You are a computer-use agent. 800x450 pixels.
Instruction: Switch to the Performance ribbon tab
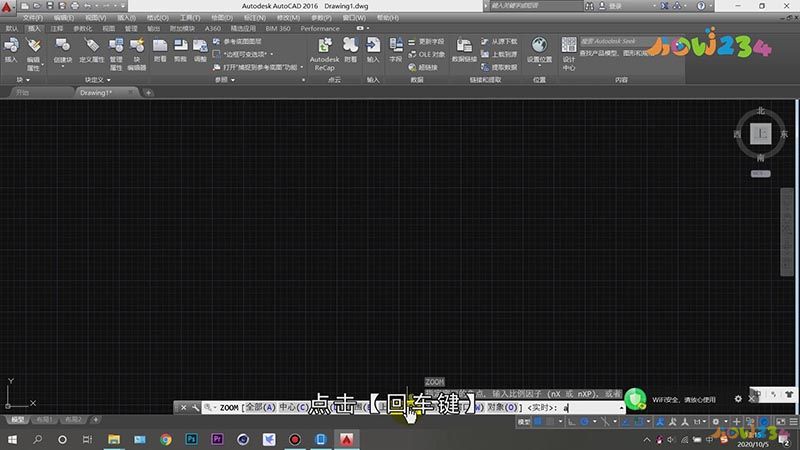(x=320, y=29)
